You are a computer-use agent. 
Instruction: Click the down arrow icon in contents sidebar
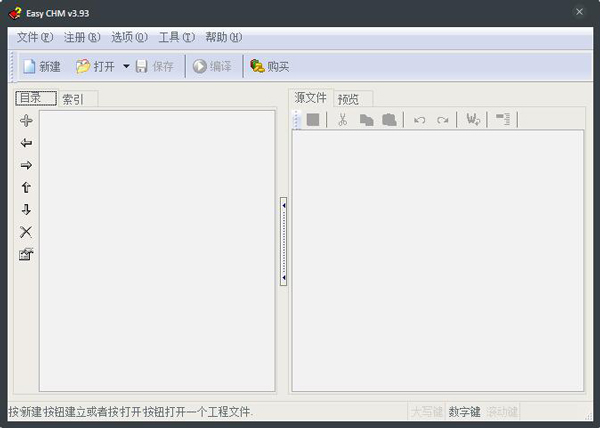(26, 210)
